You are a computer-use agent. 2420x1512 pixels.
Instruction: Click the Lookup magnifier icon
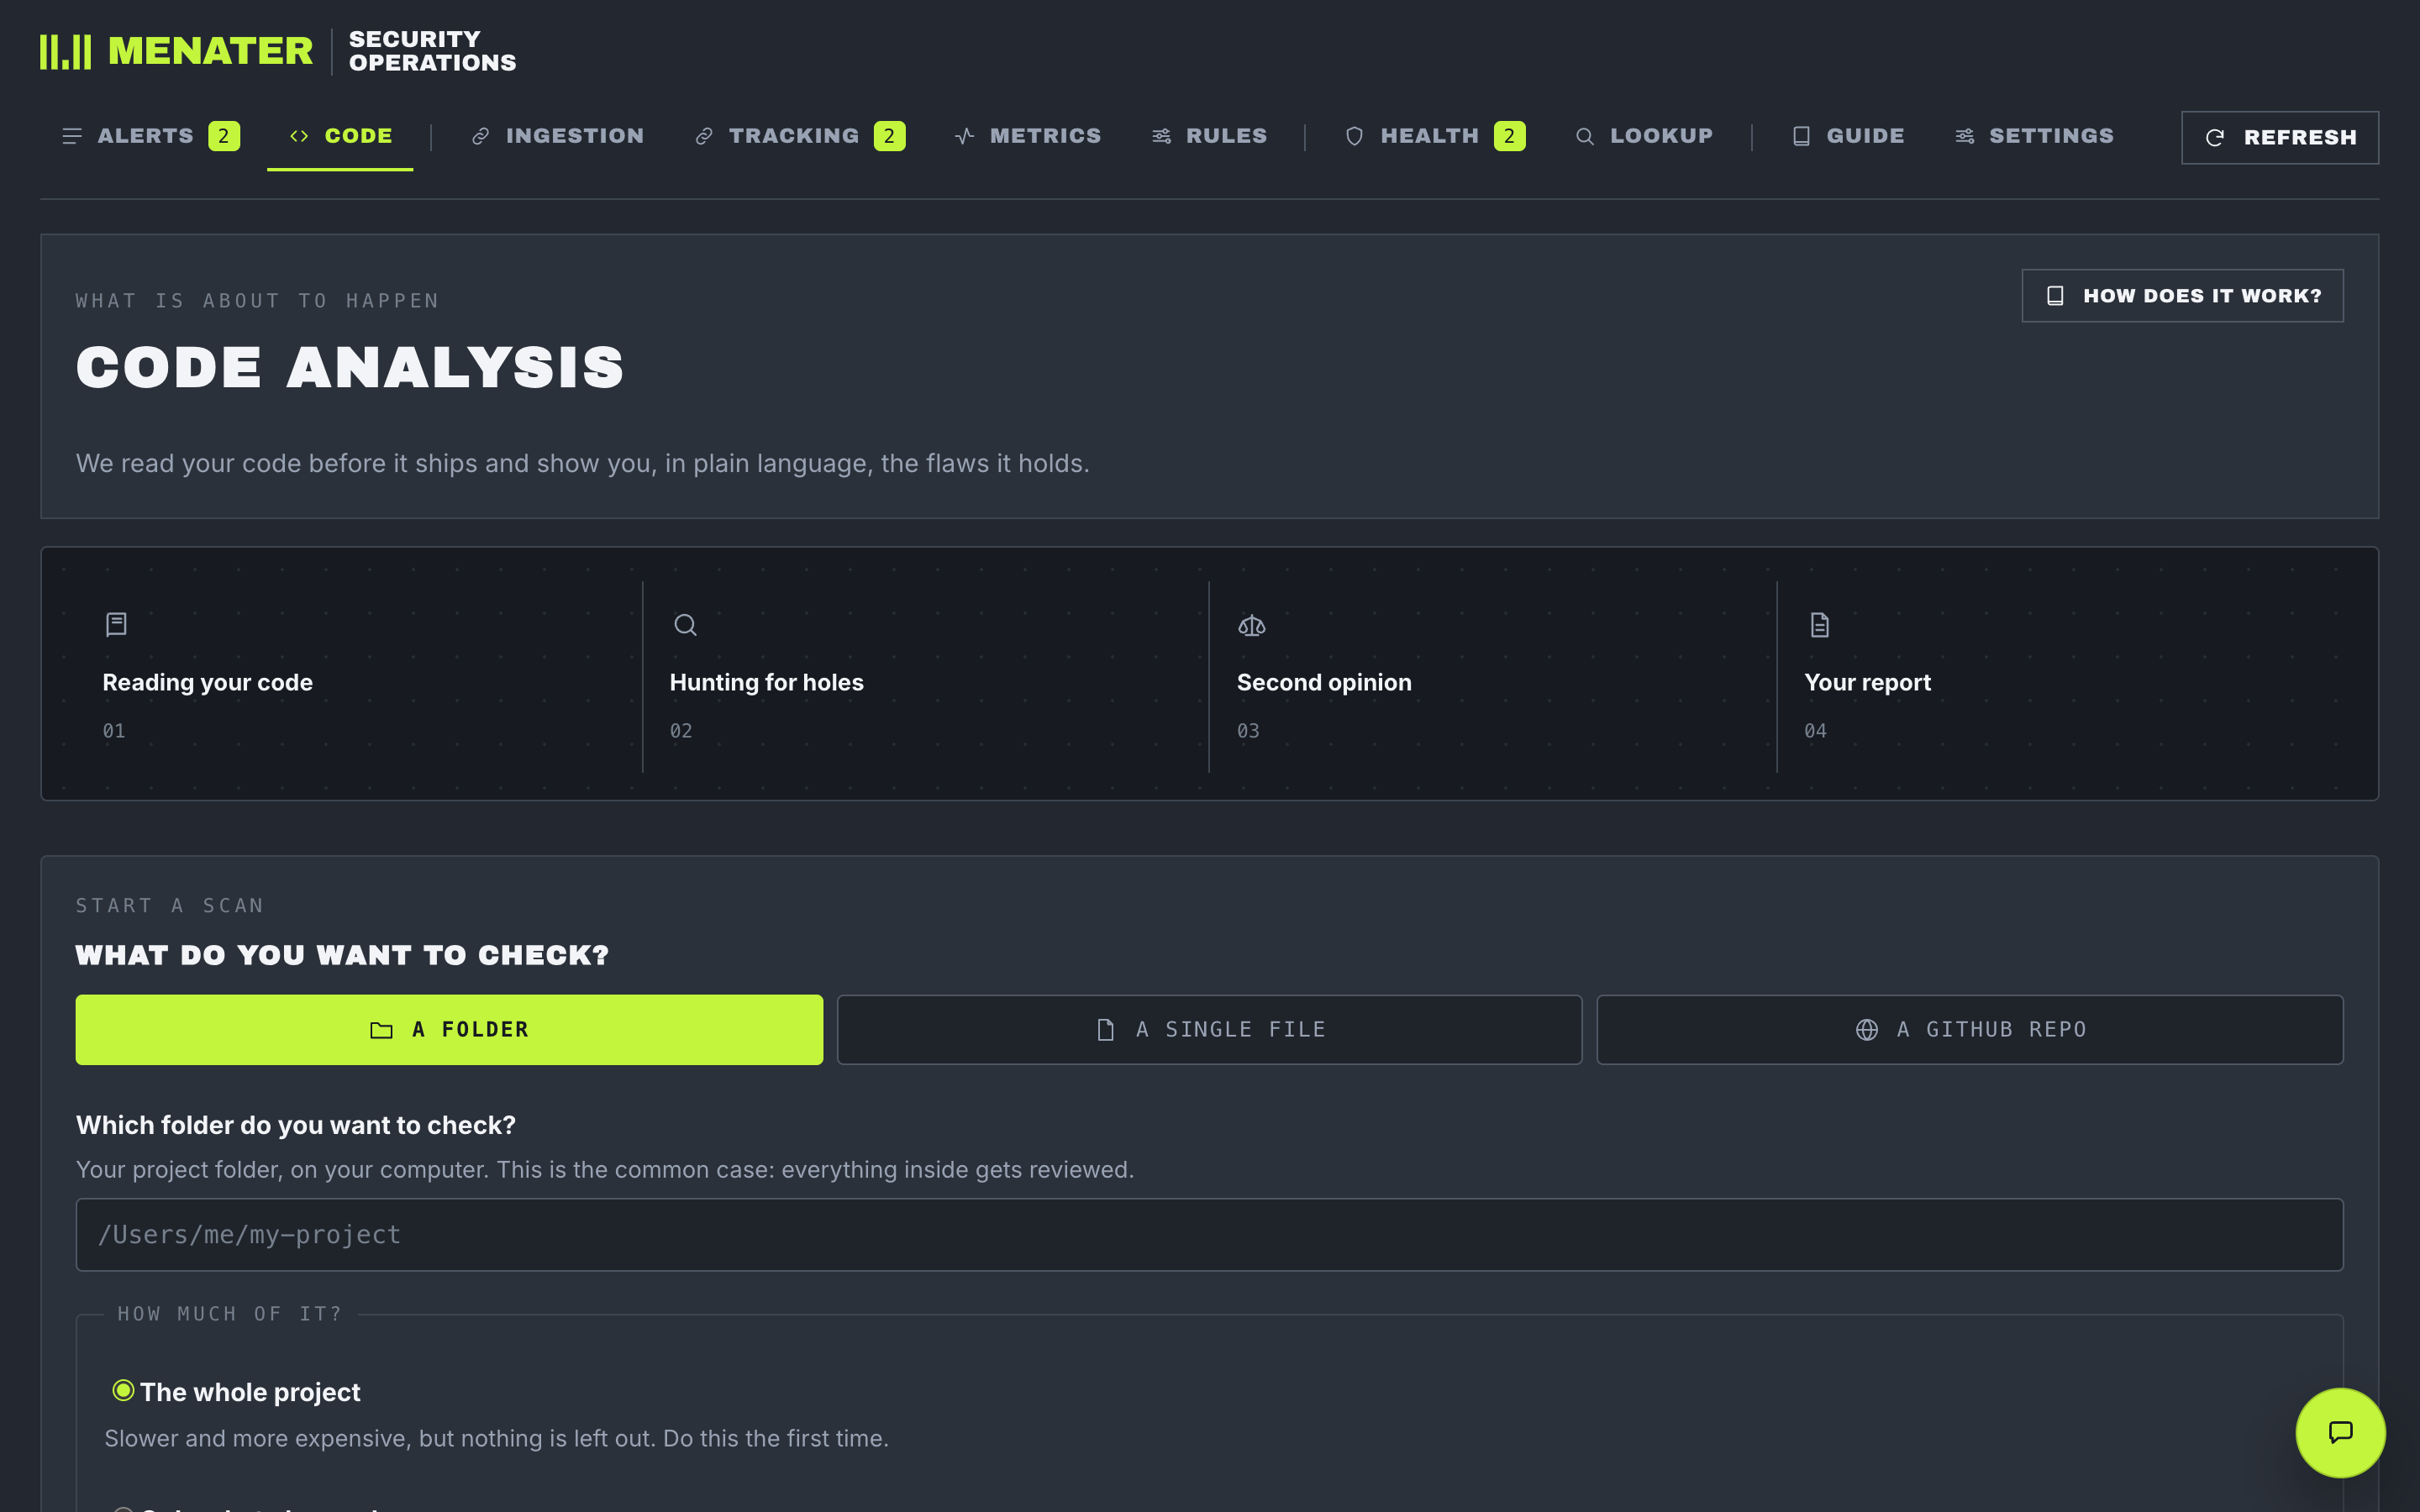(x=1585, y=136)
